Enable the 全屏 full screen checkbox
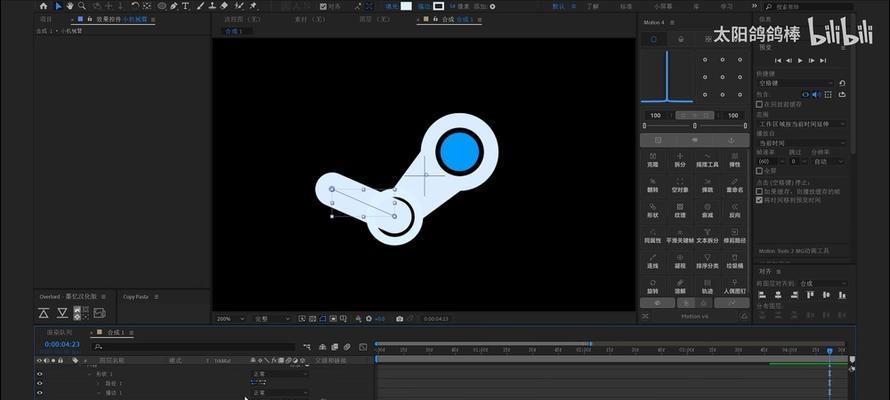The width and height of the screenshot is (890, 400). 759,170
